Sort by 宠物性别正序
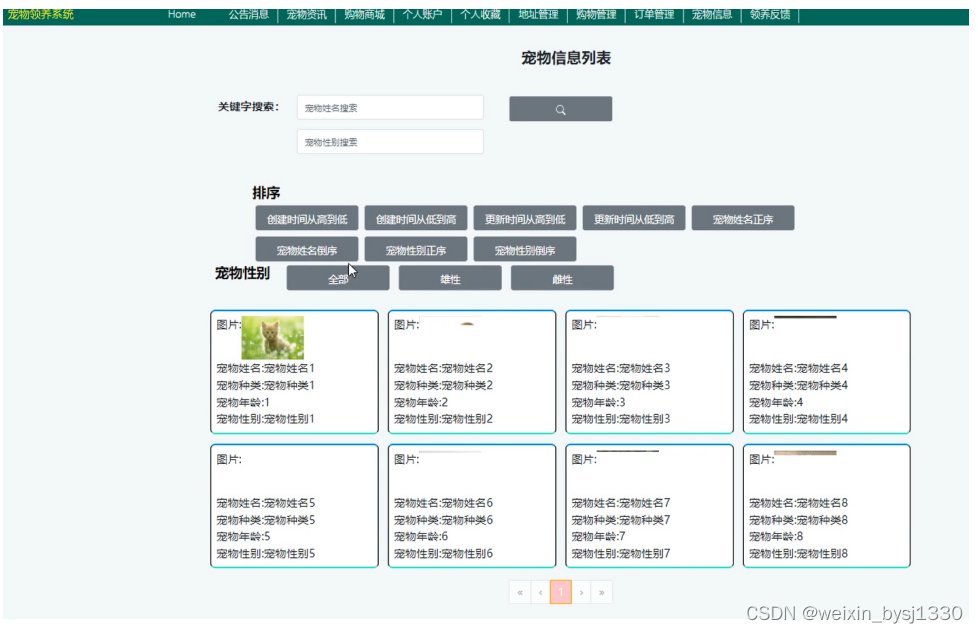Image resolution: width=978 pixels, height=633 pixels. 416,249
